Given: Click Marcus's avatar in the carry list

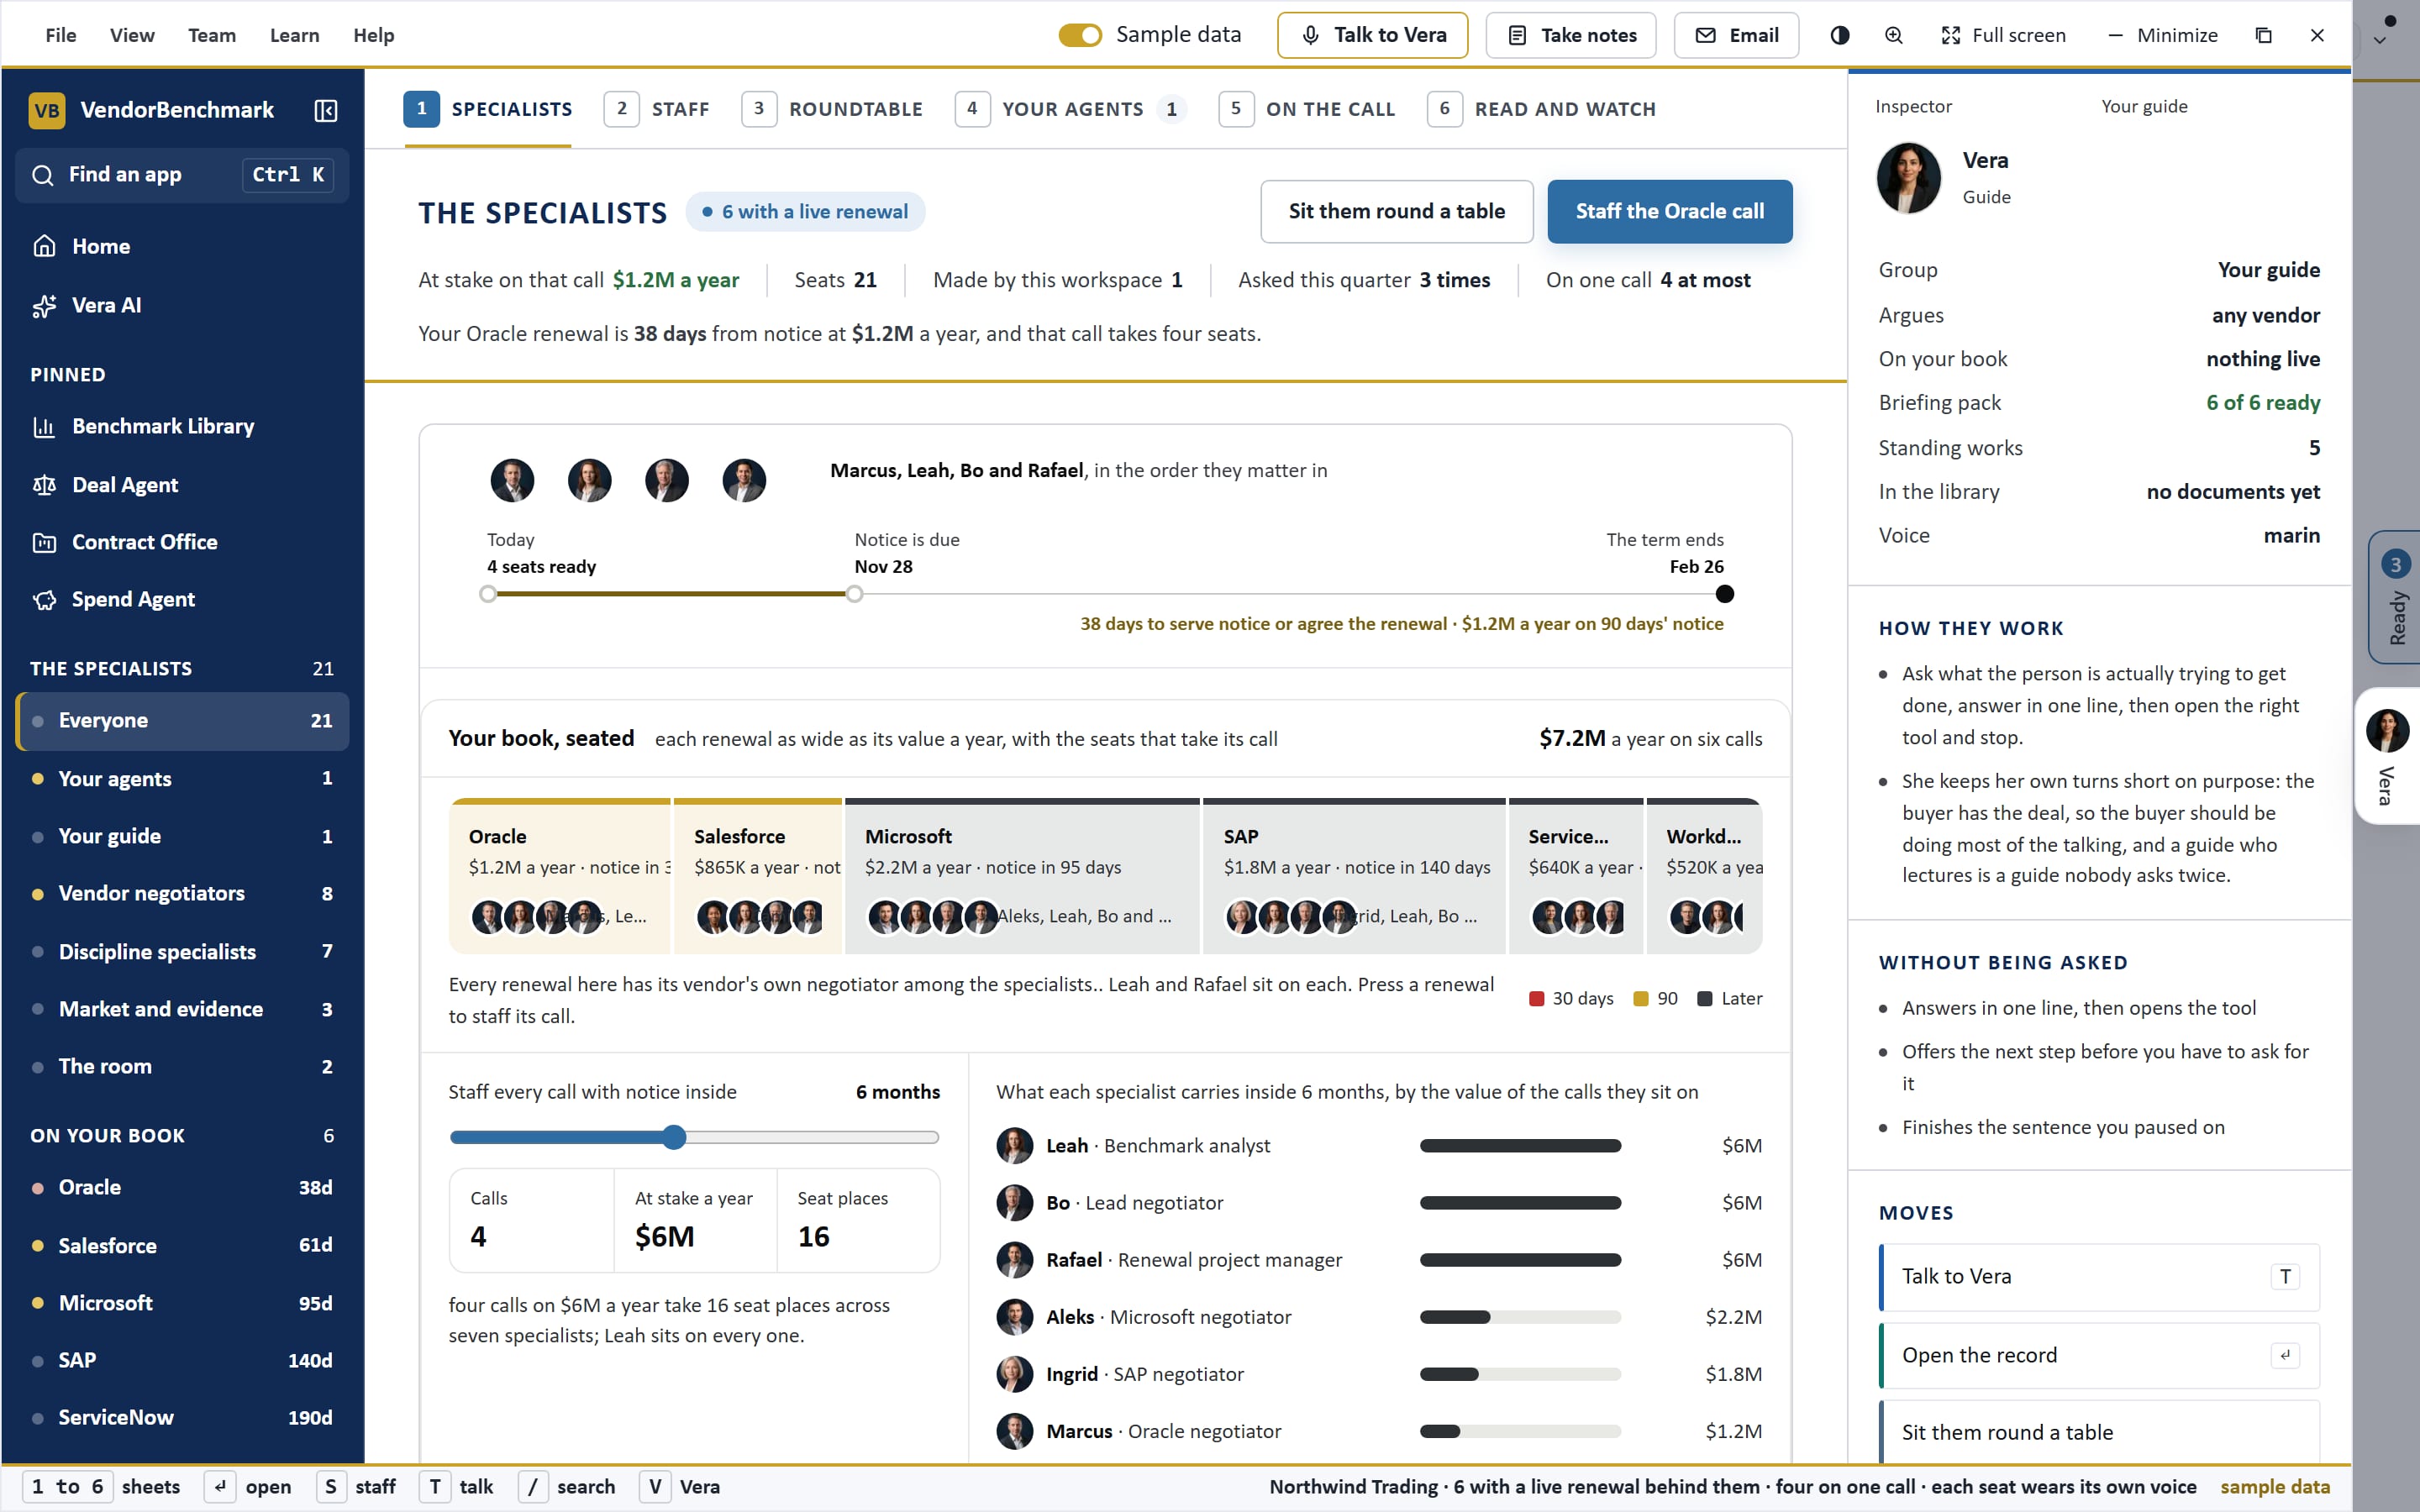Looking at the screenshot, I should pyautogui.click(x=1014, y=1431).
